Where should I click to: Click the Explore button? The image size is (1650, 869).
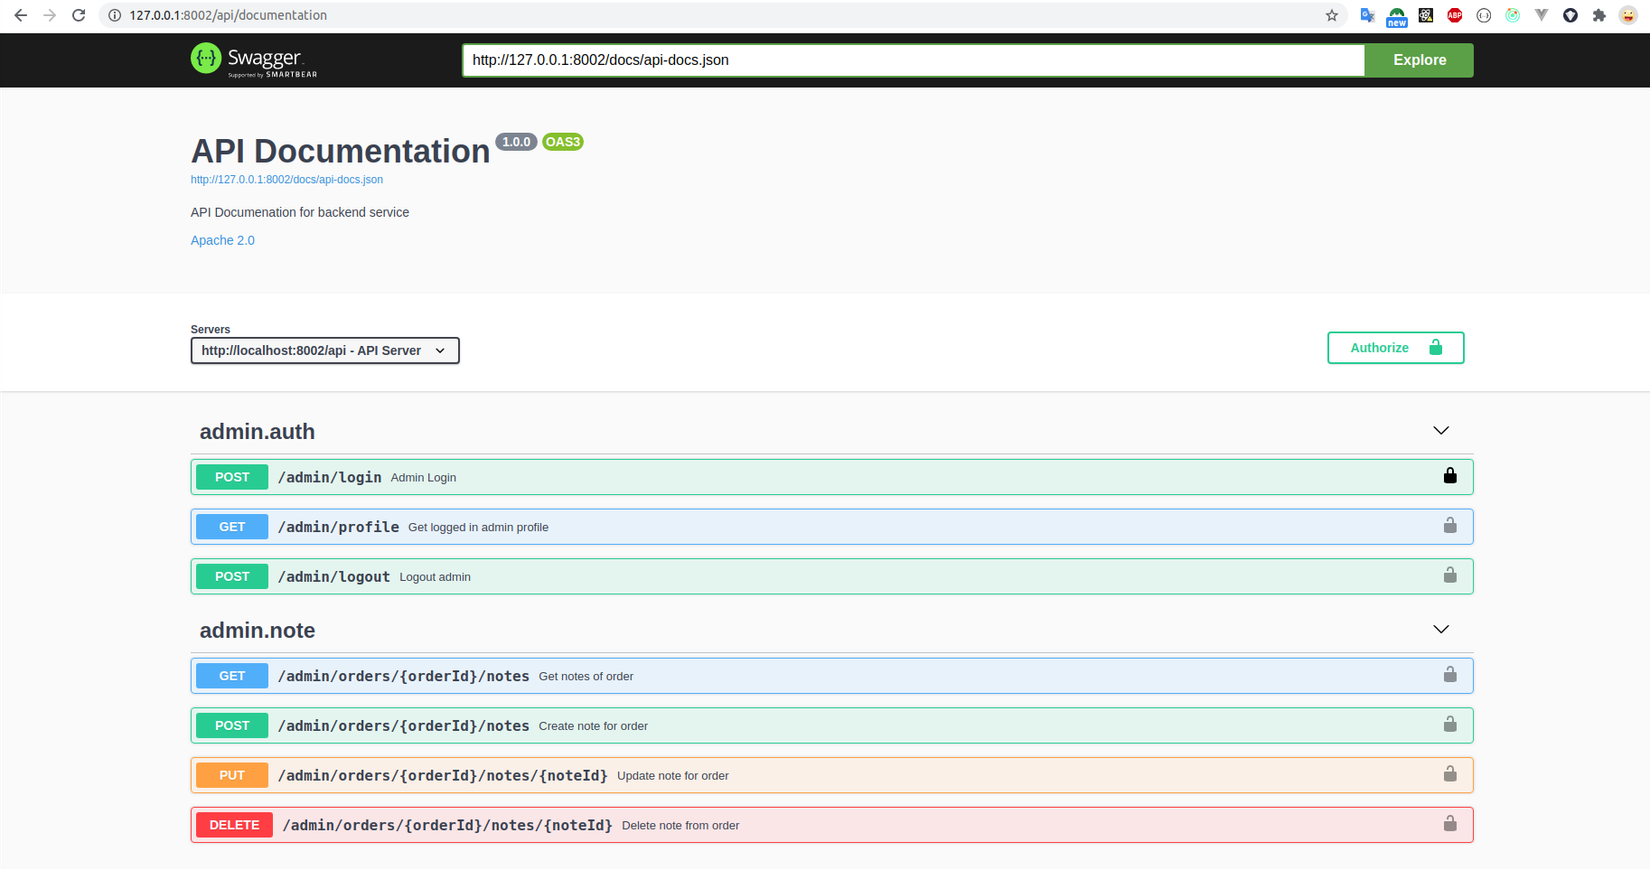click(1419, 60)
